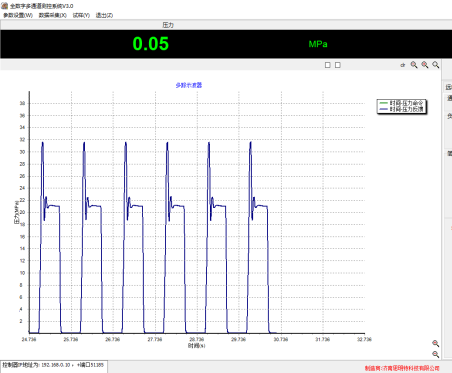Click the middle magnifier icon in chart toolbar
452x373 pixels.
pyautogui.click(x=425, y=65)
